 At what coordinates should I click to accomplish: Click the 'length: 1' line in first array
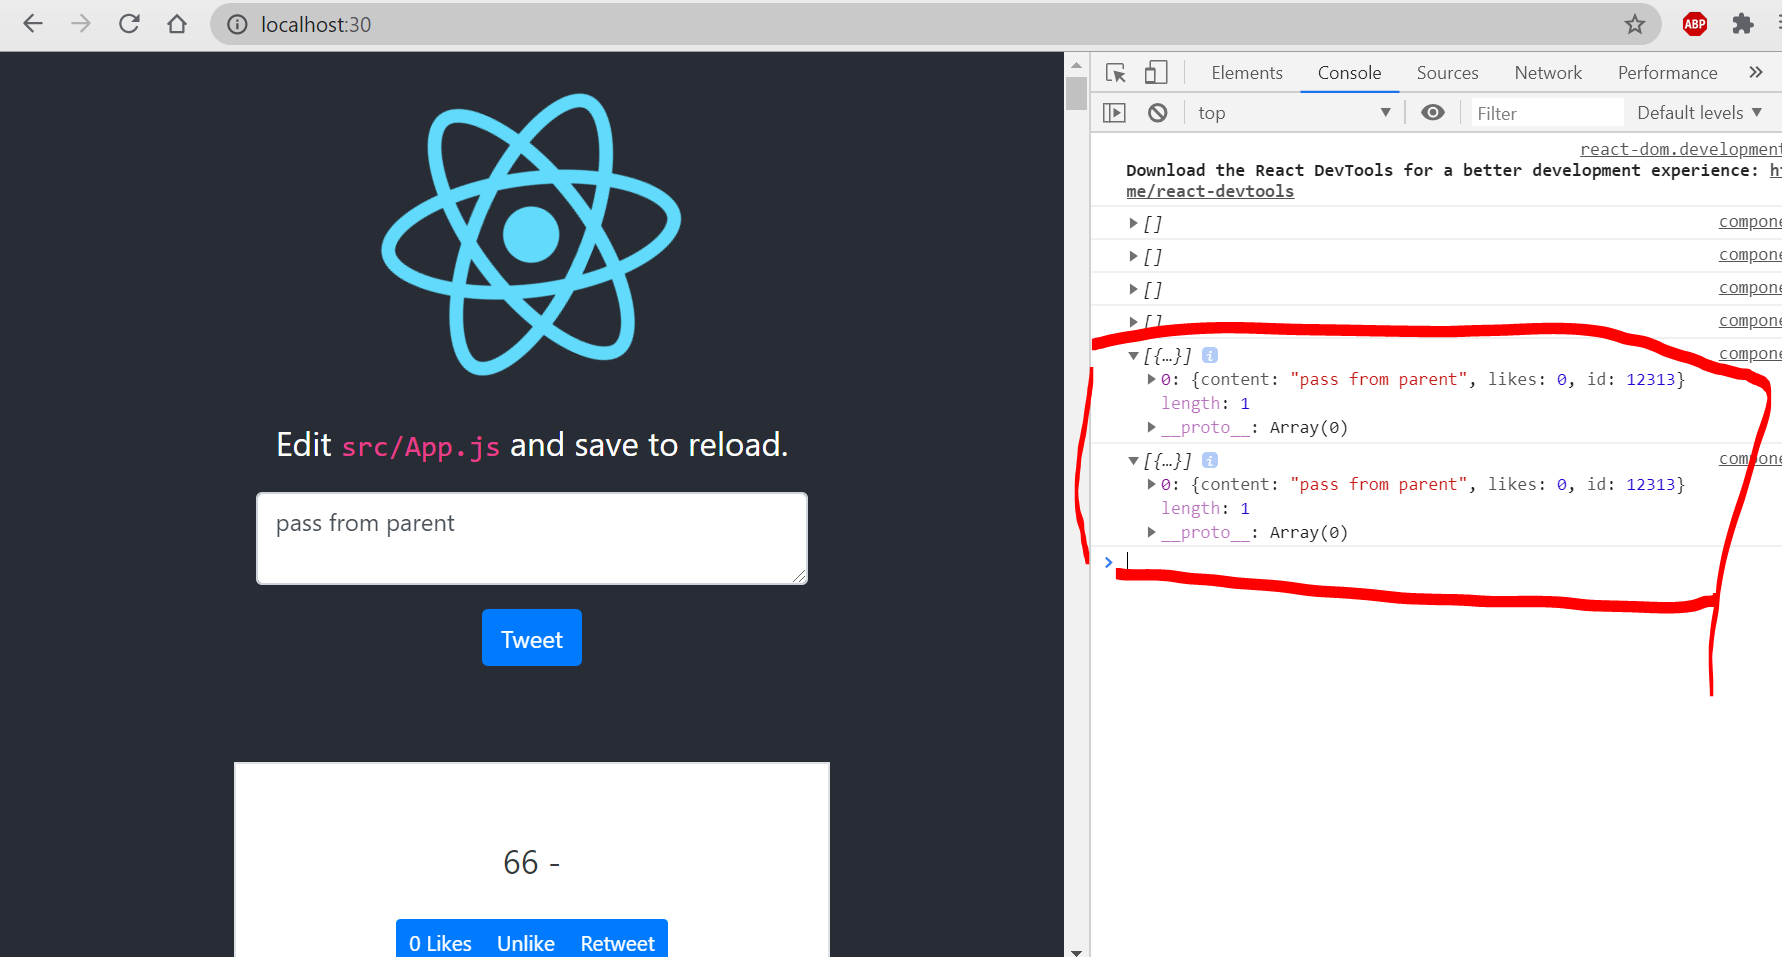click(1205, 403)
